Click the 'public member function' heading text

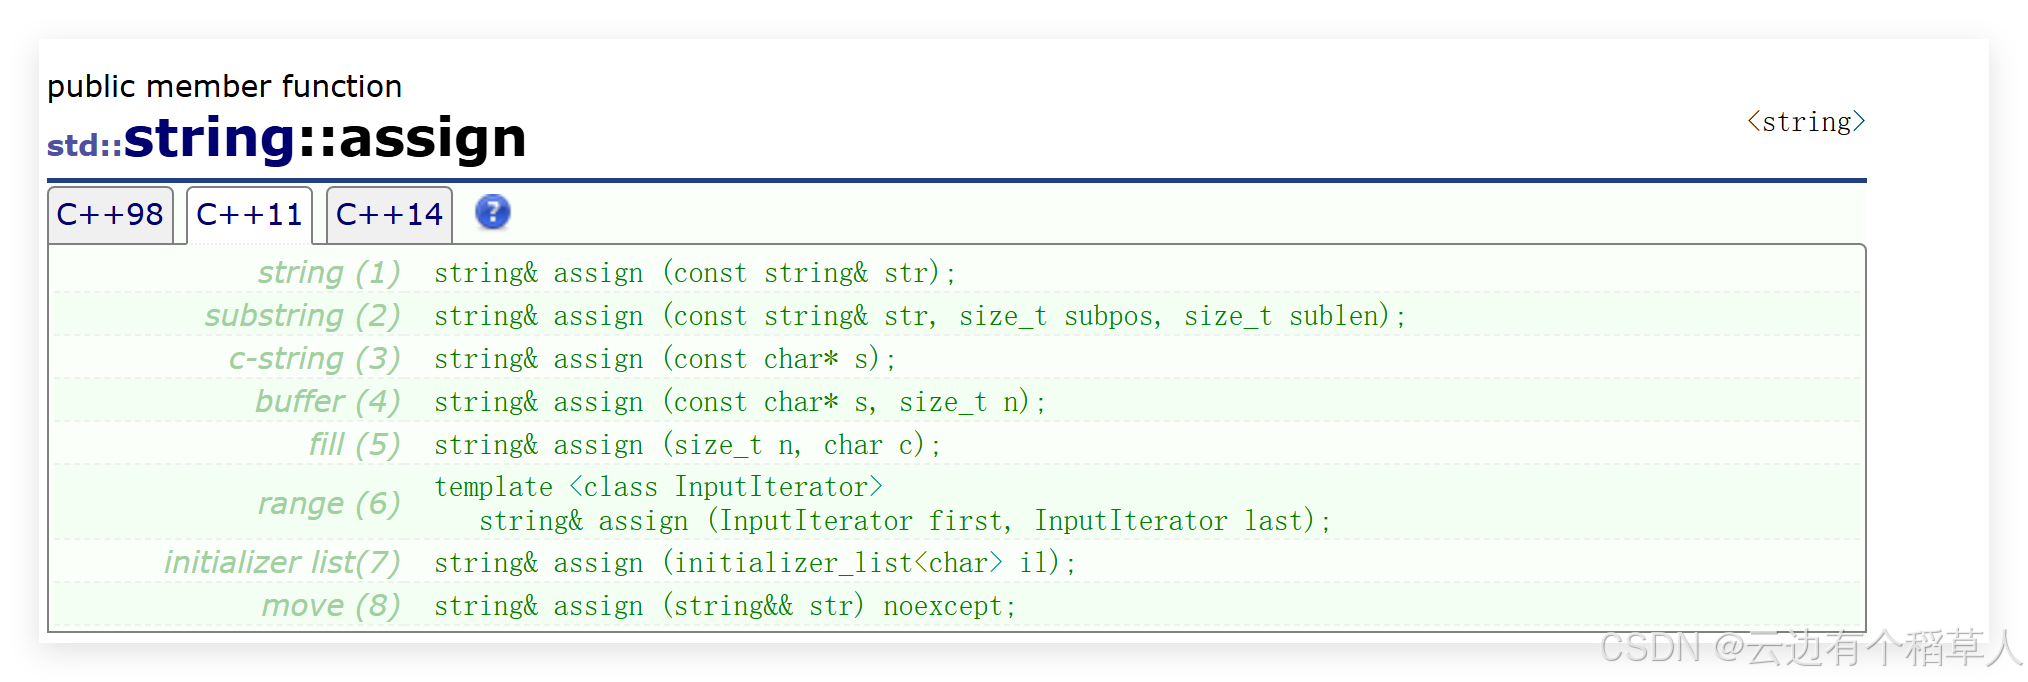[x=225, y=86]
